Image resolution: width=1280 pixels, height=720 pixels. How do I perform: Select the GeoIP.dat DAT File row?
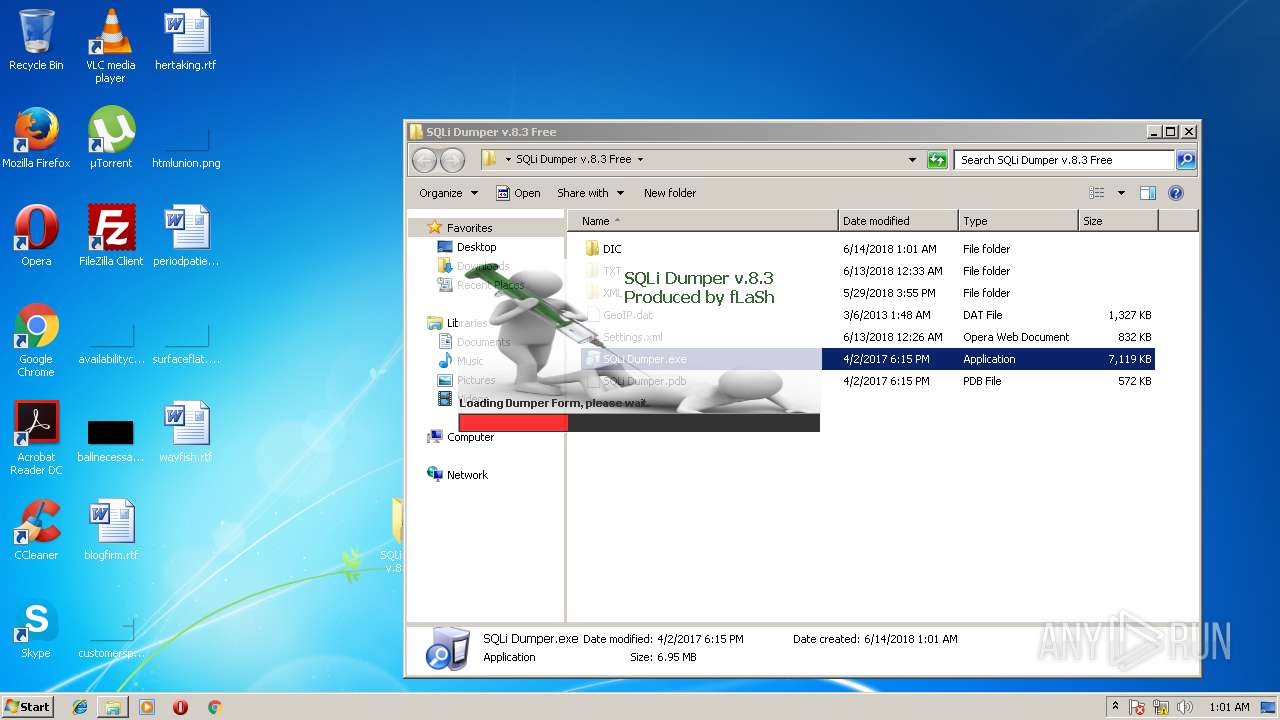(866, 315)
